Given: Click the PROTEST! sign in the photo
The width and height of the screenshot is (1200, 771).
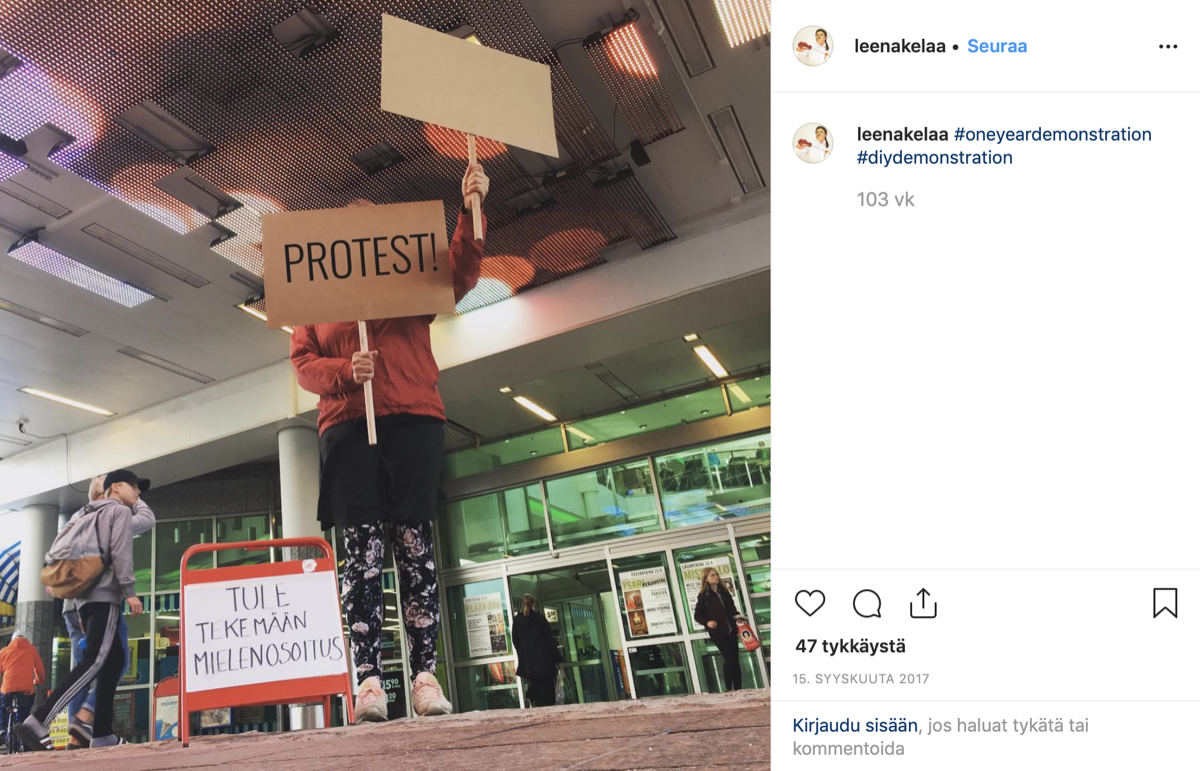Looking at the screenshot, I should (359, 261).
